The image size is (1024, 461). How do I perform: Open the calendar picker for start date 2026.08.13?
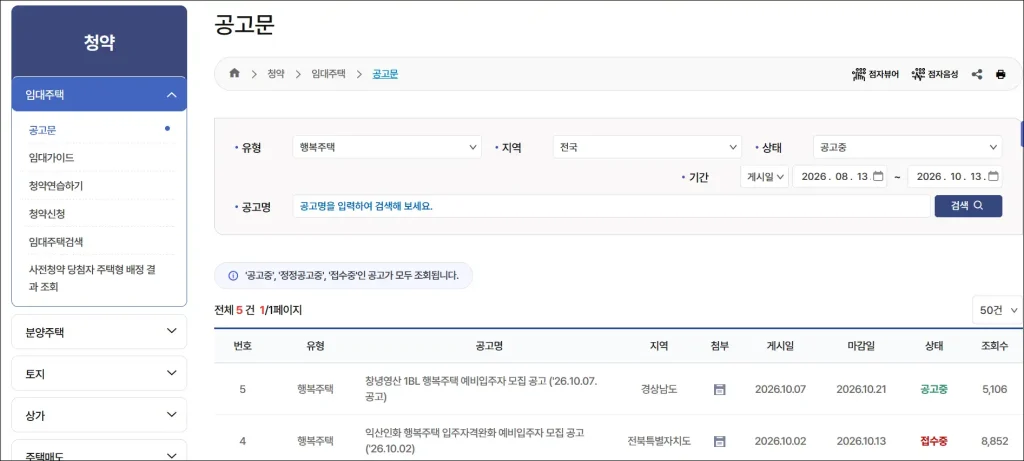click(878, 176)
